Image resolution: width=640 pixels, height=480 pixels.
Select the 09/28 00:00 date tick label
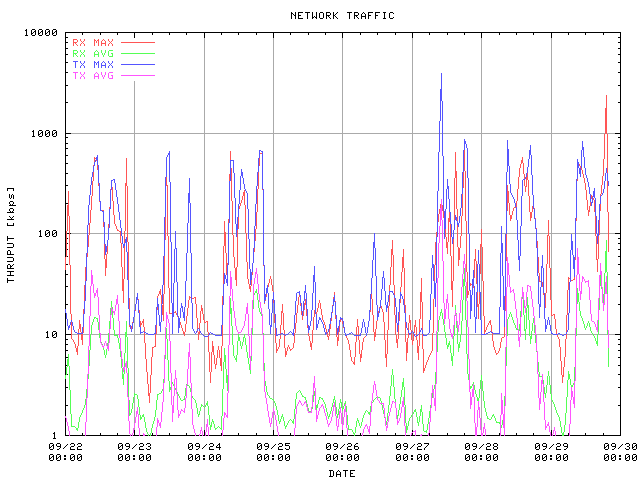(481, 452)
